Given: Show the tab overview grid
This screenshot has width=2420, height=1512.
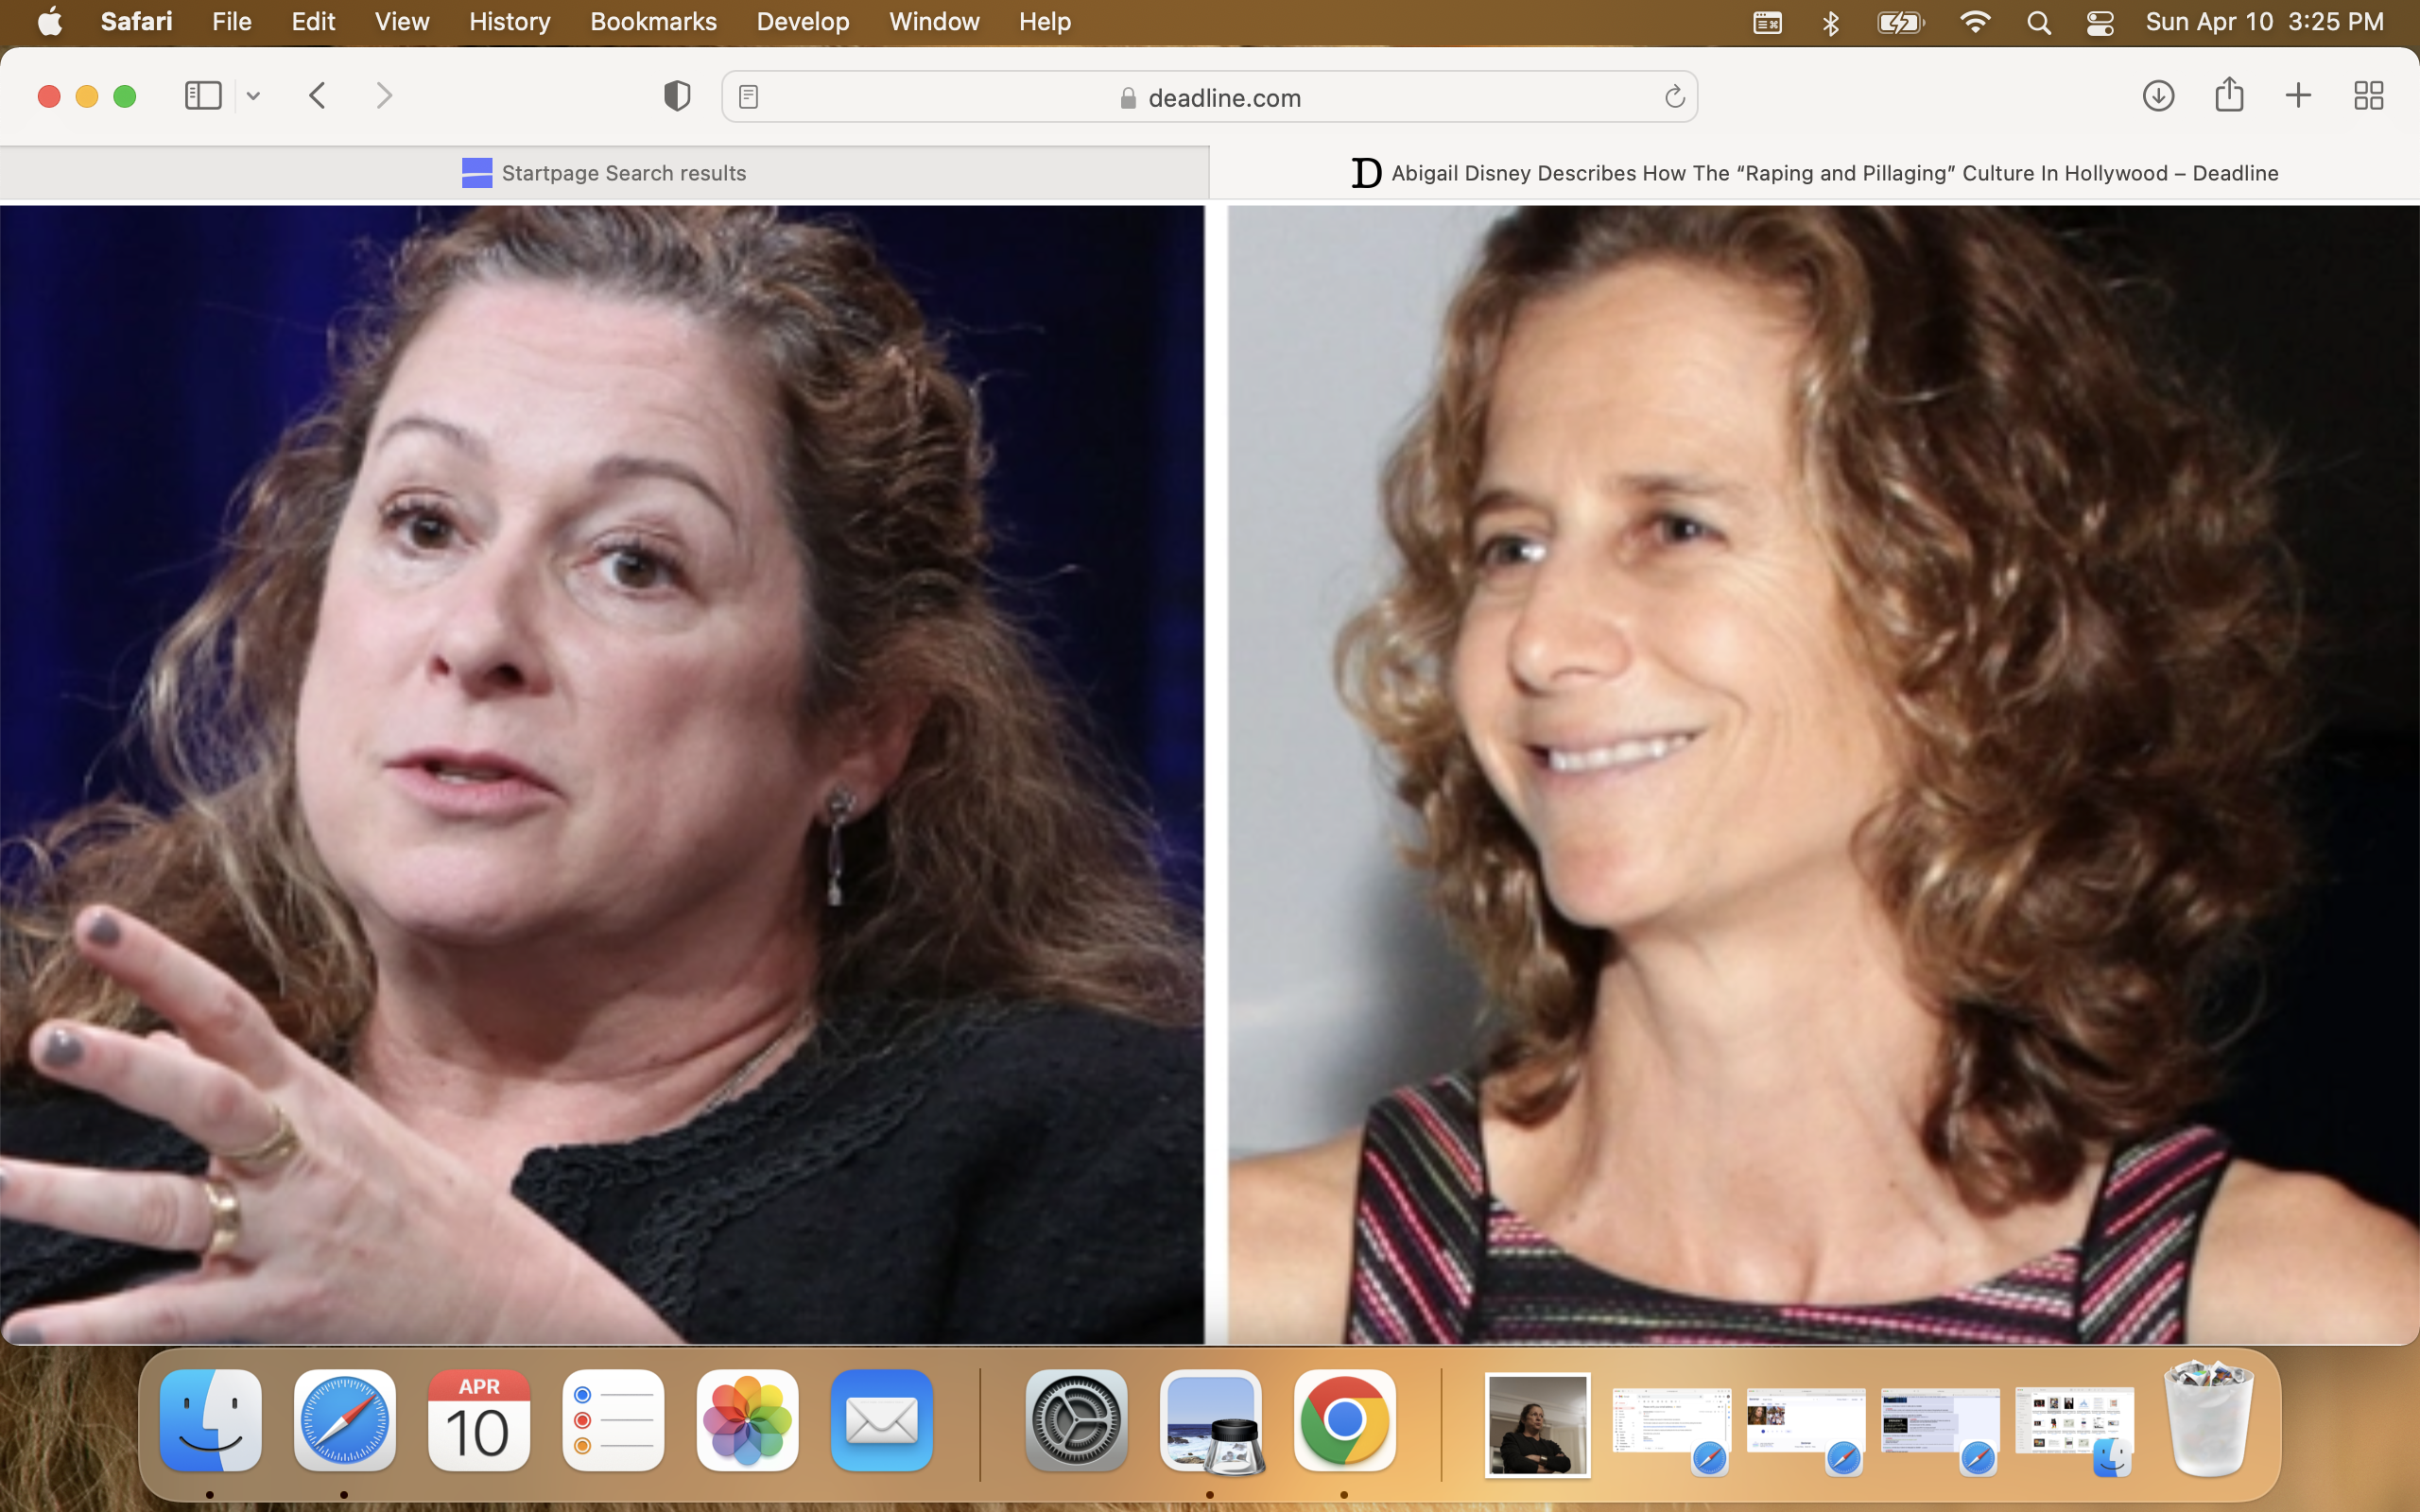Looking at the screenshot, I should click(2368, 96).
